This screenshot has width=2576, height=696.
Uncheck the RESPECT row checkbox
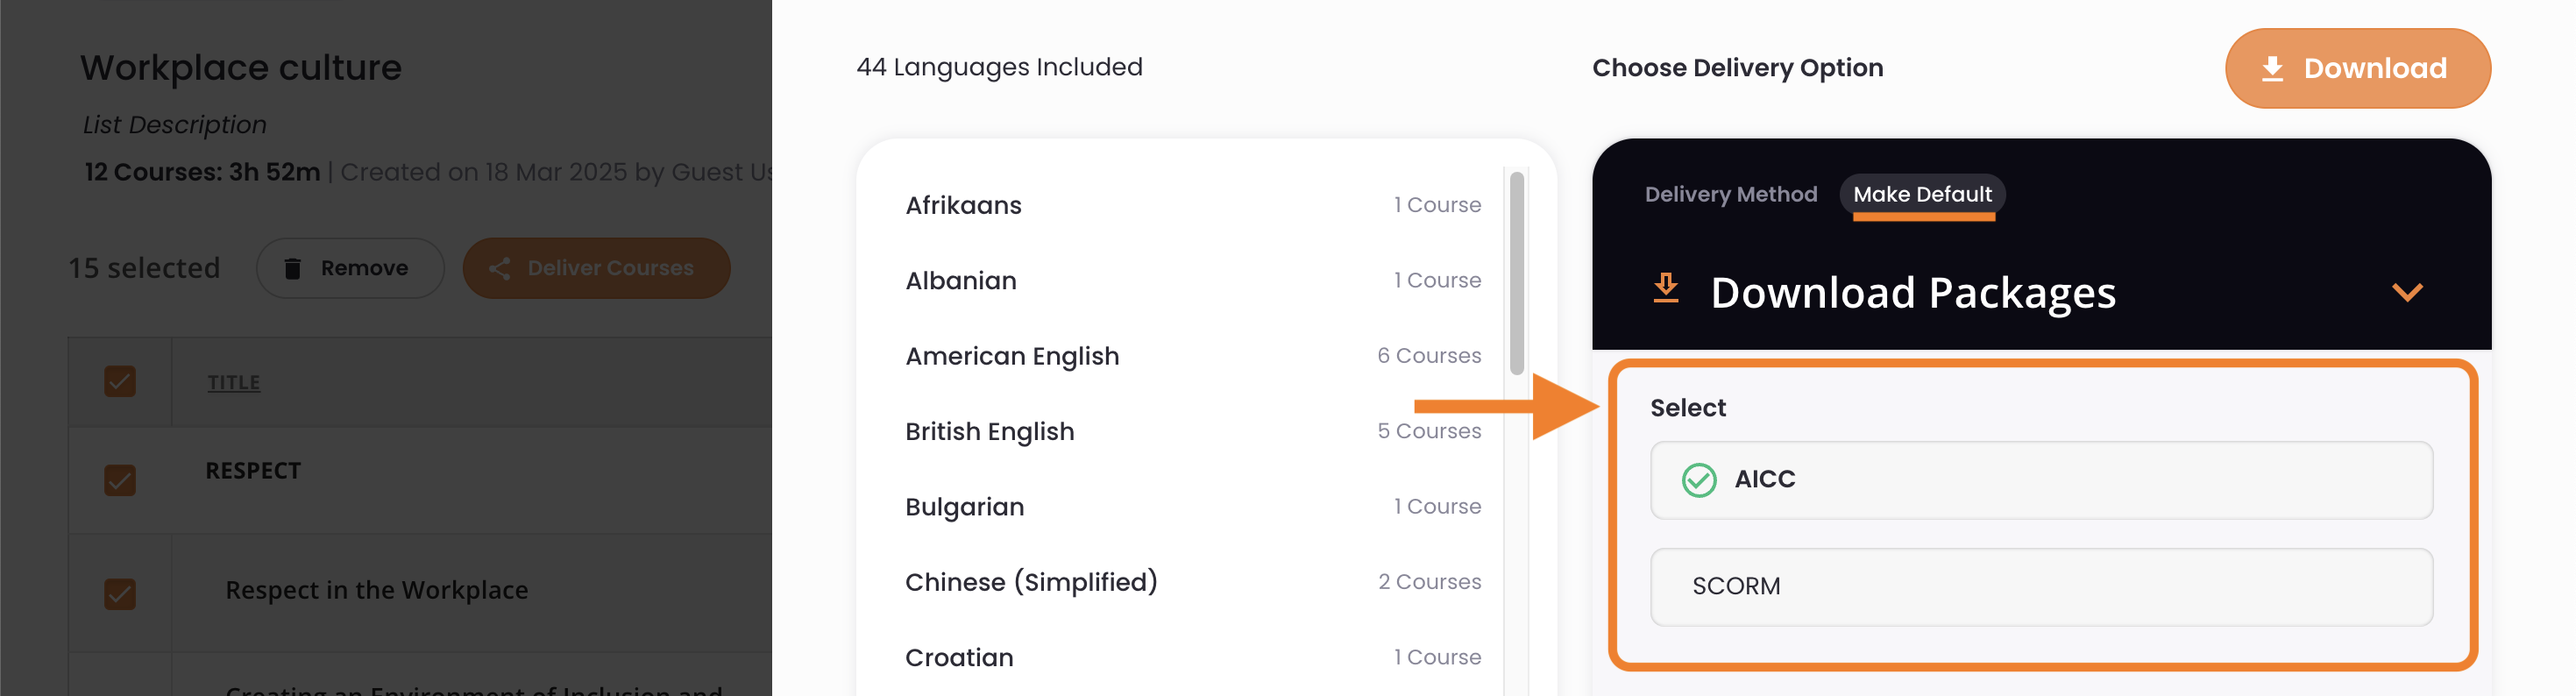tap(120, 480)
